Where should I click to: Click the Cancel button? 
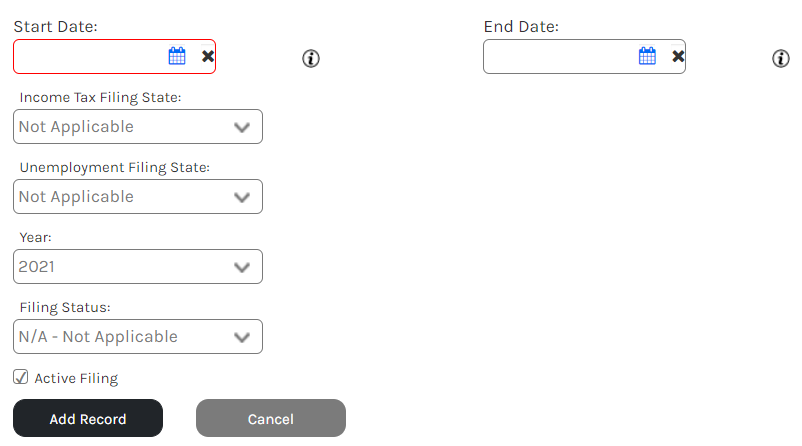coord(271,418)
